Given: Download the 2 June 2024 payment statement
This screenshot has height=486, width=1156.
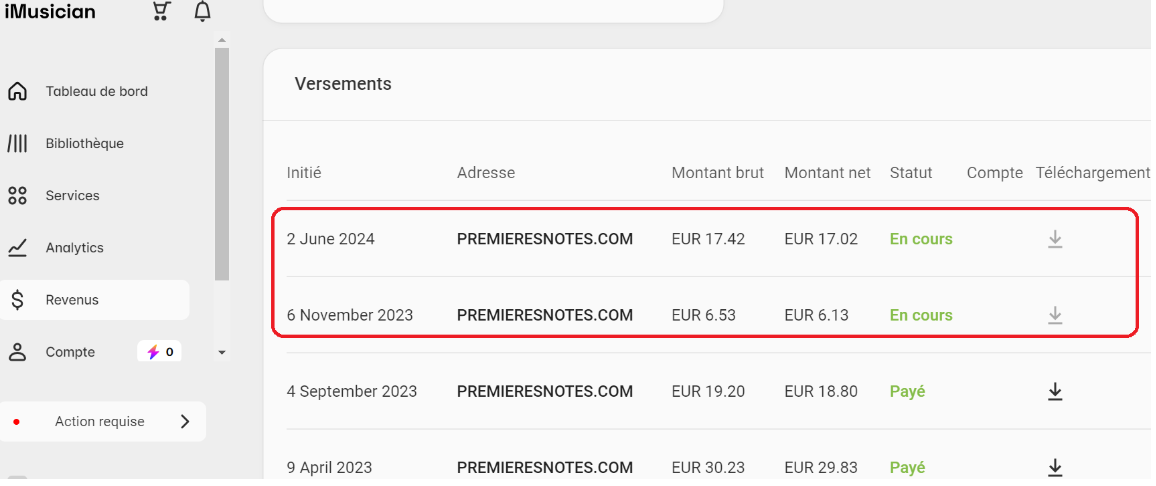Looking at the screenshot, I should tap(1055, 239).
